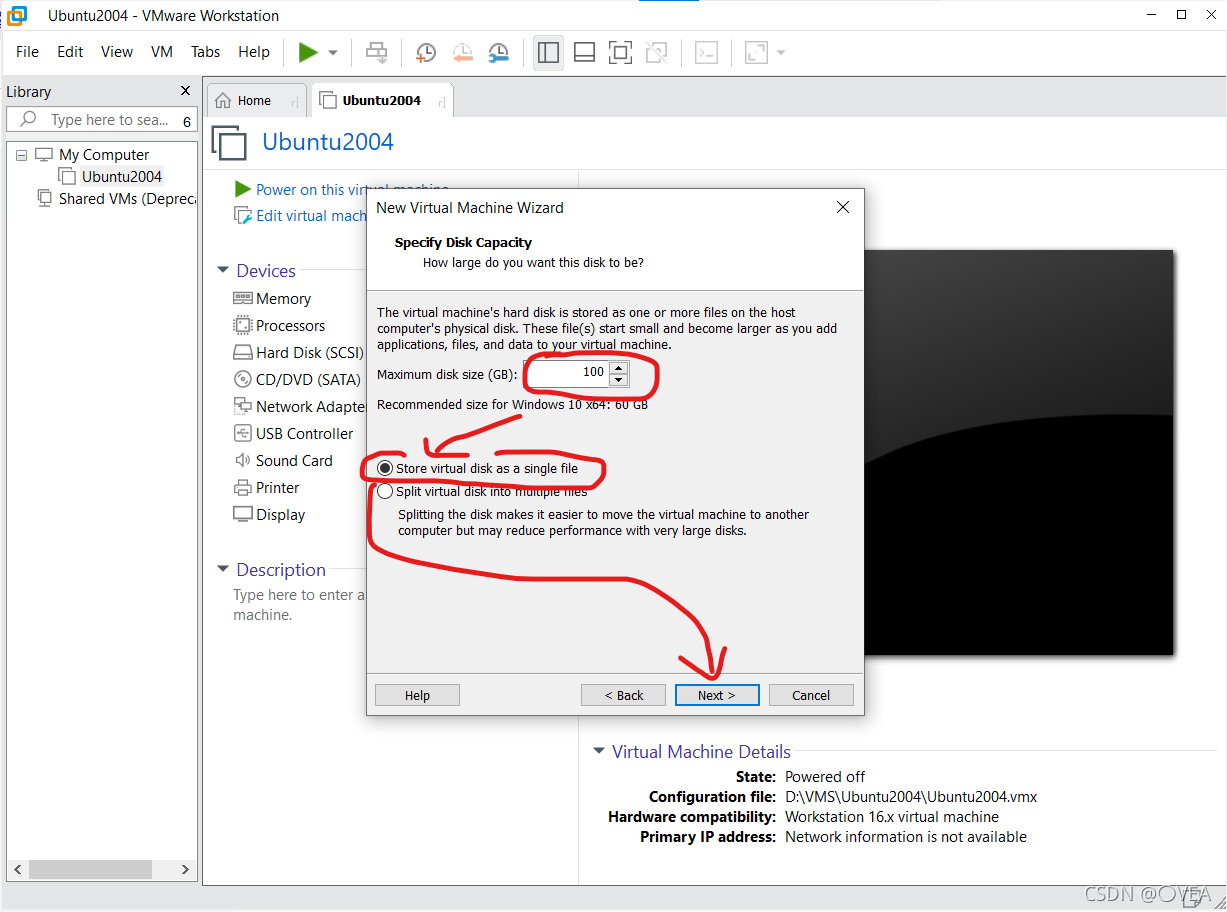Click the console view toolbar icon
The image size is (1227, 912).
pyautogui.click(x=707, y=52)
